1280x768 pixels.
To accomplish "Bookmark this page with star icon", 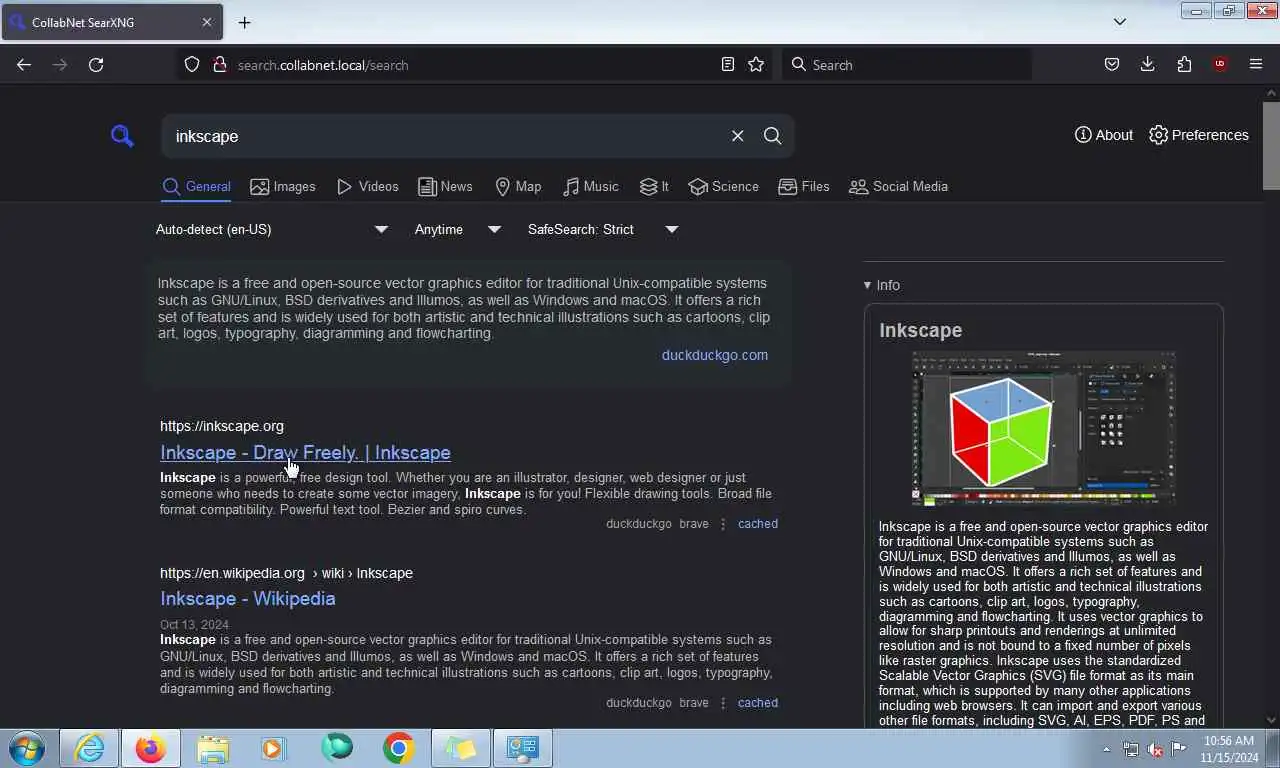I will tap(756, 64).
